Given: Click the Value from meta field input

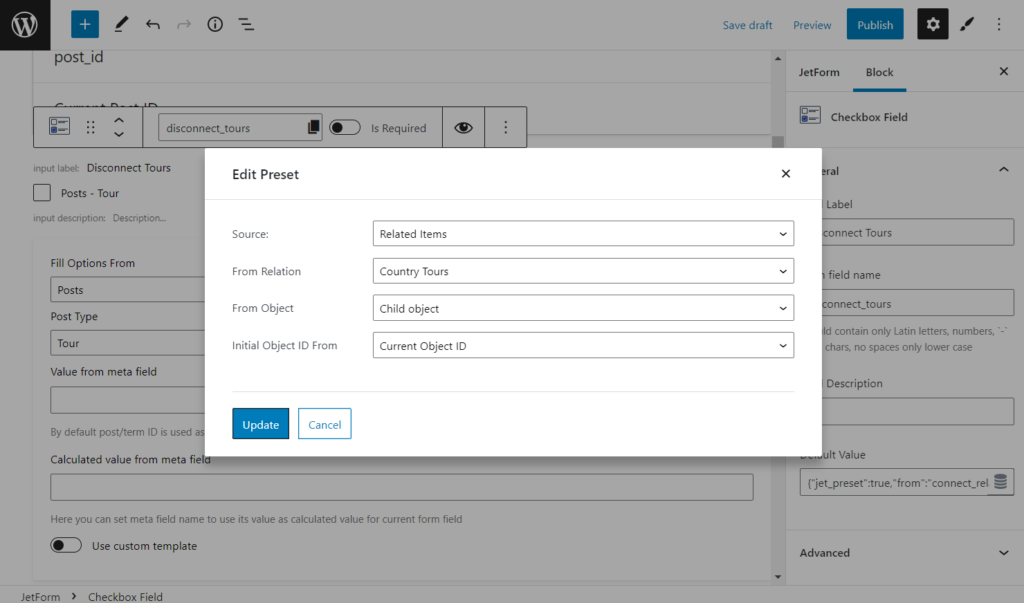Looking at the screenshot, I should 128,400.
